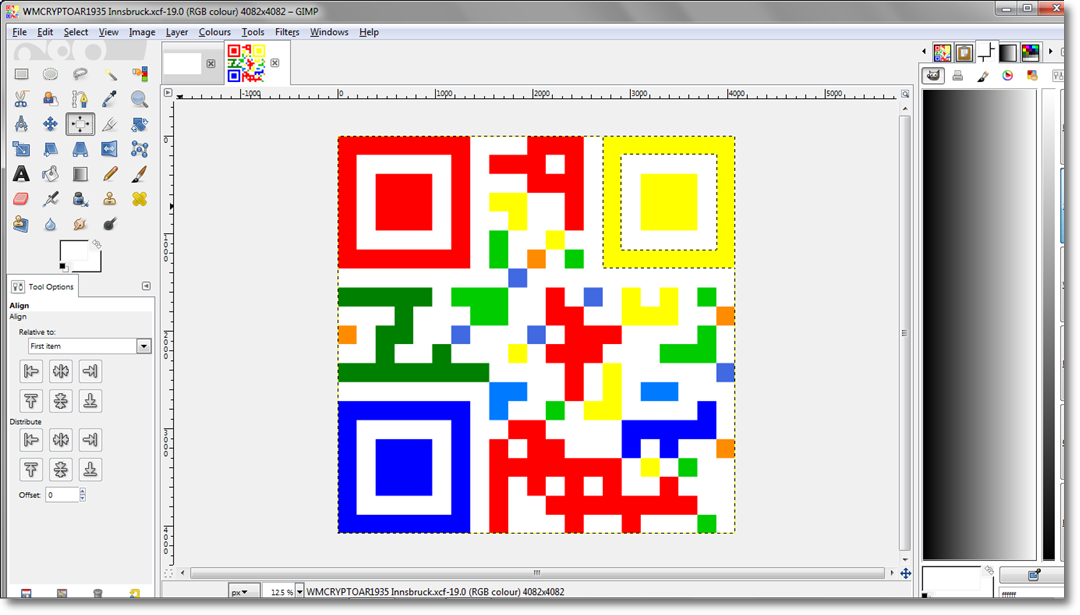Toggle the Quick Mask button
This screenshot has width=1080, height=615.
coord(168,573)
